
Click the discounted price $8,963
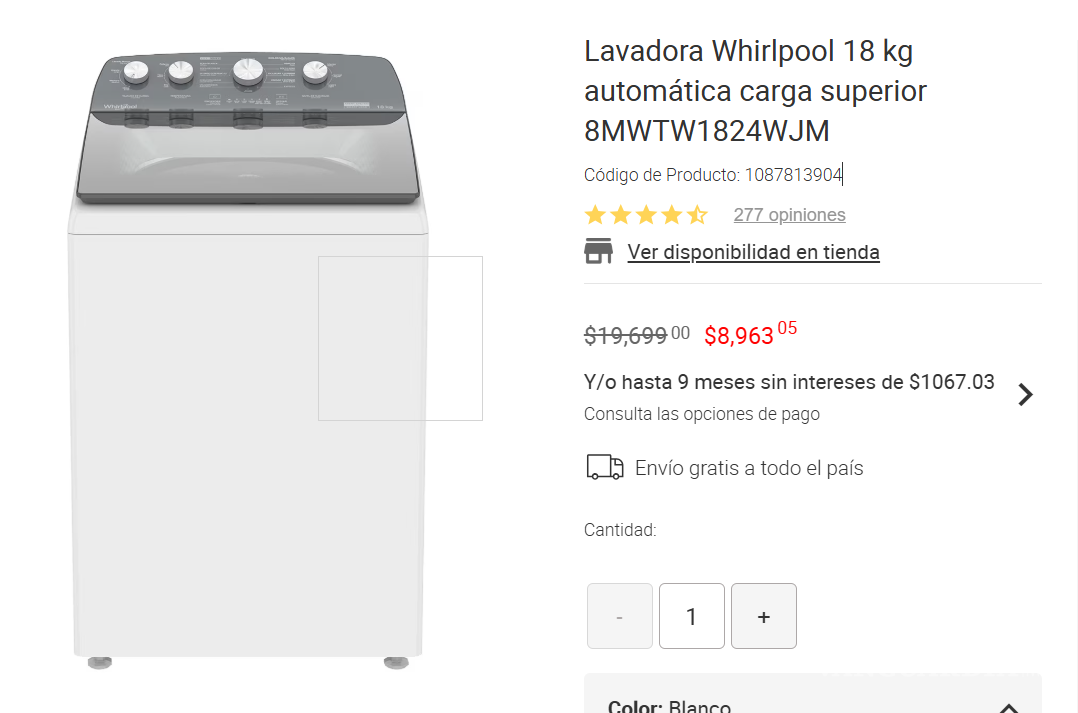pyautogui.click(x=739, y=335)
